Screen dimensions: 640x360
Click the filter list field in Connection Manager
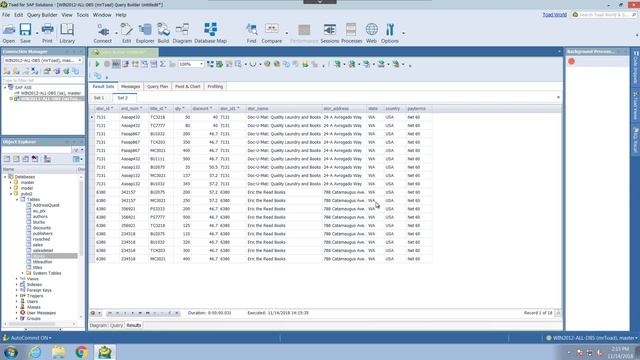43,80
